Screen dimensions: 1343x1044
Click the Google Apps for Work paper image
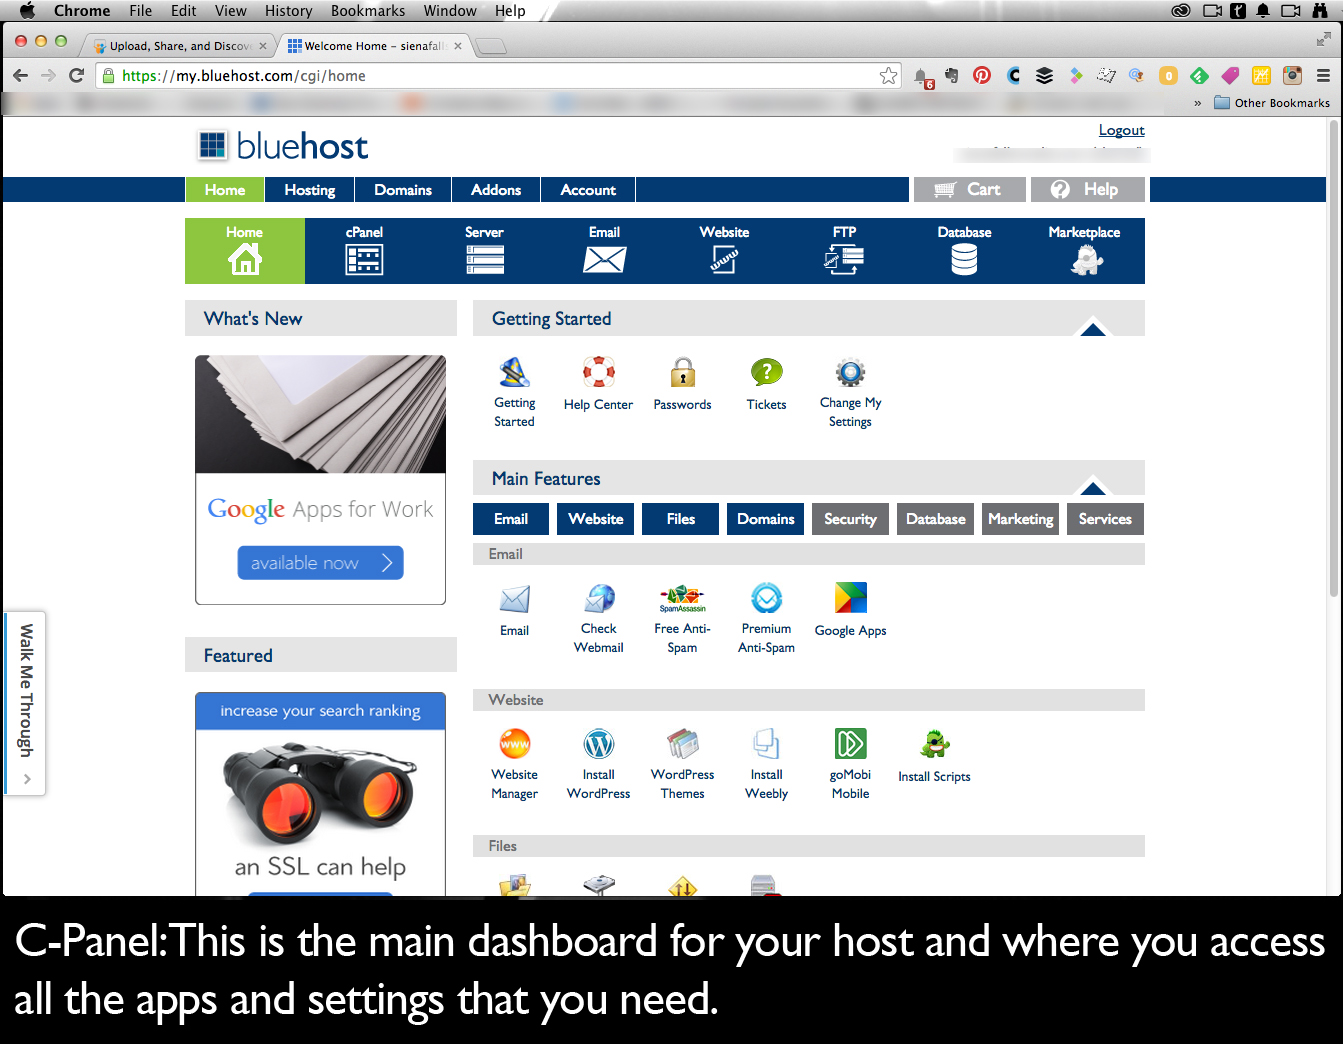click(320, 414)
